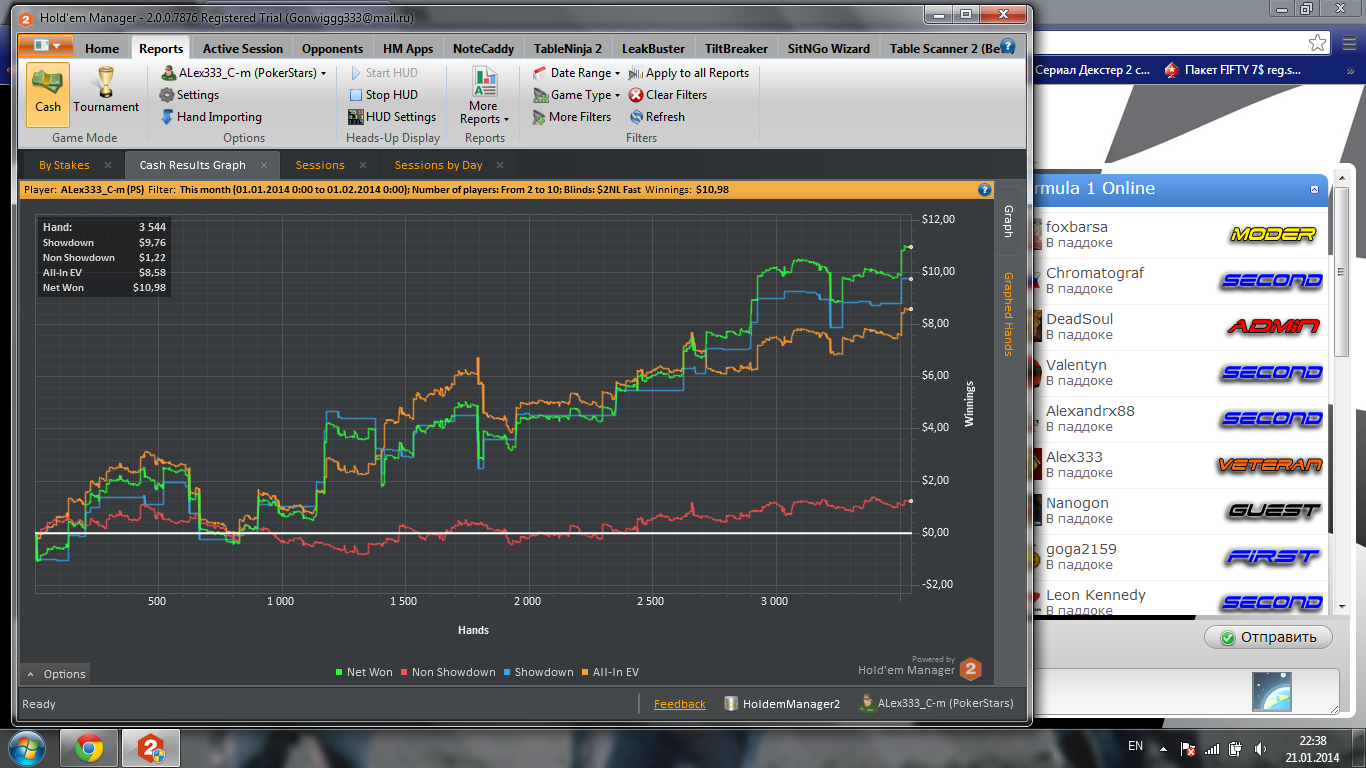Open TiltBreaker tab

736,48
